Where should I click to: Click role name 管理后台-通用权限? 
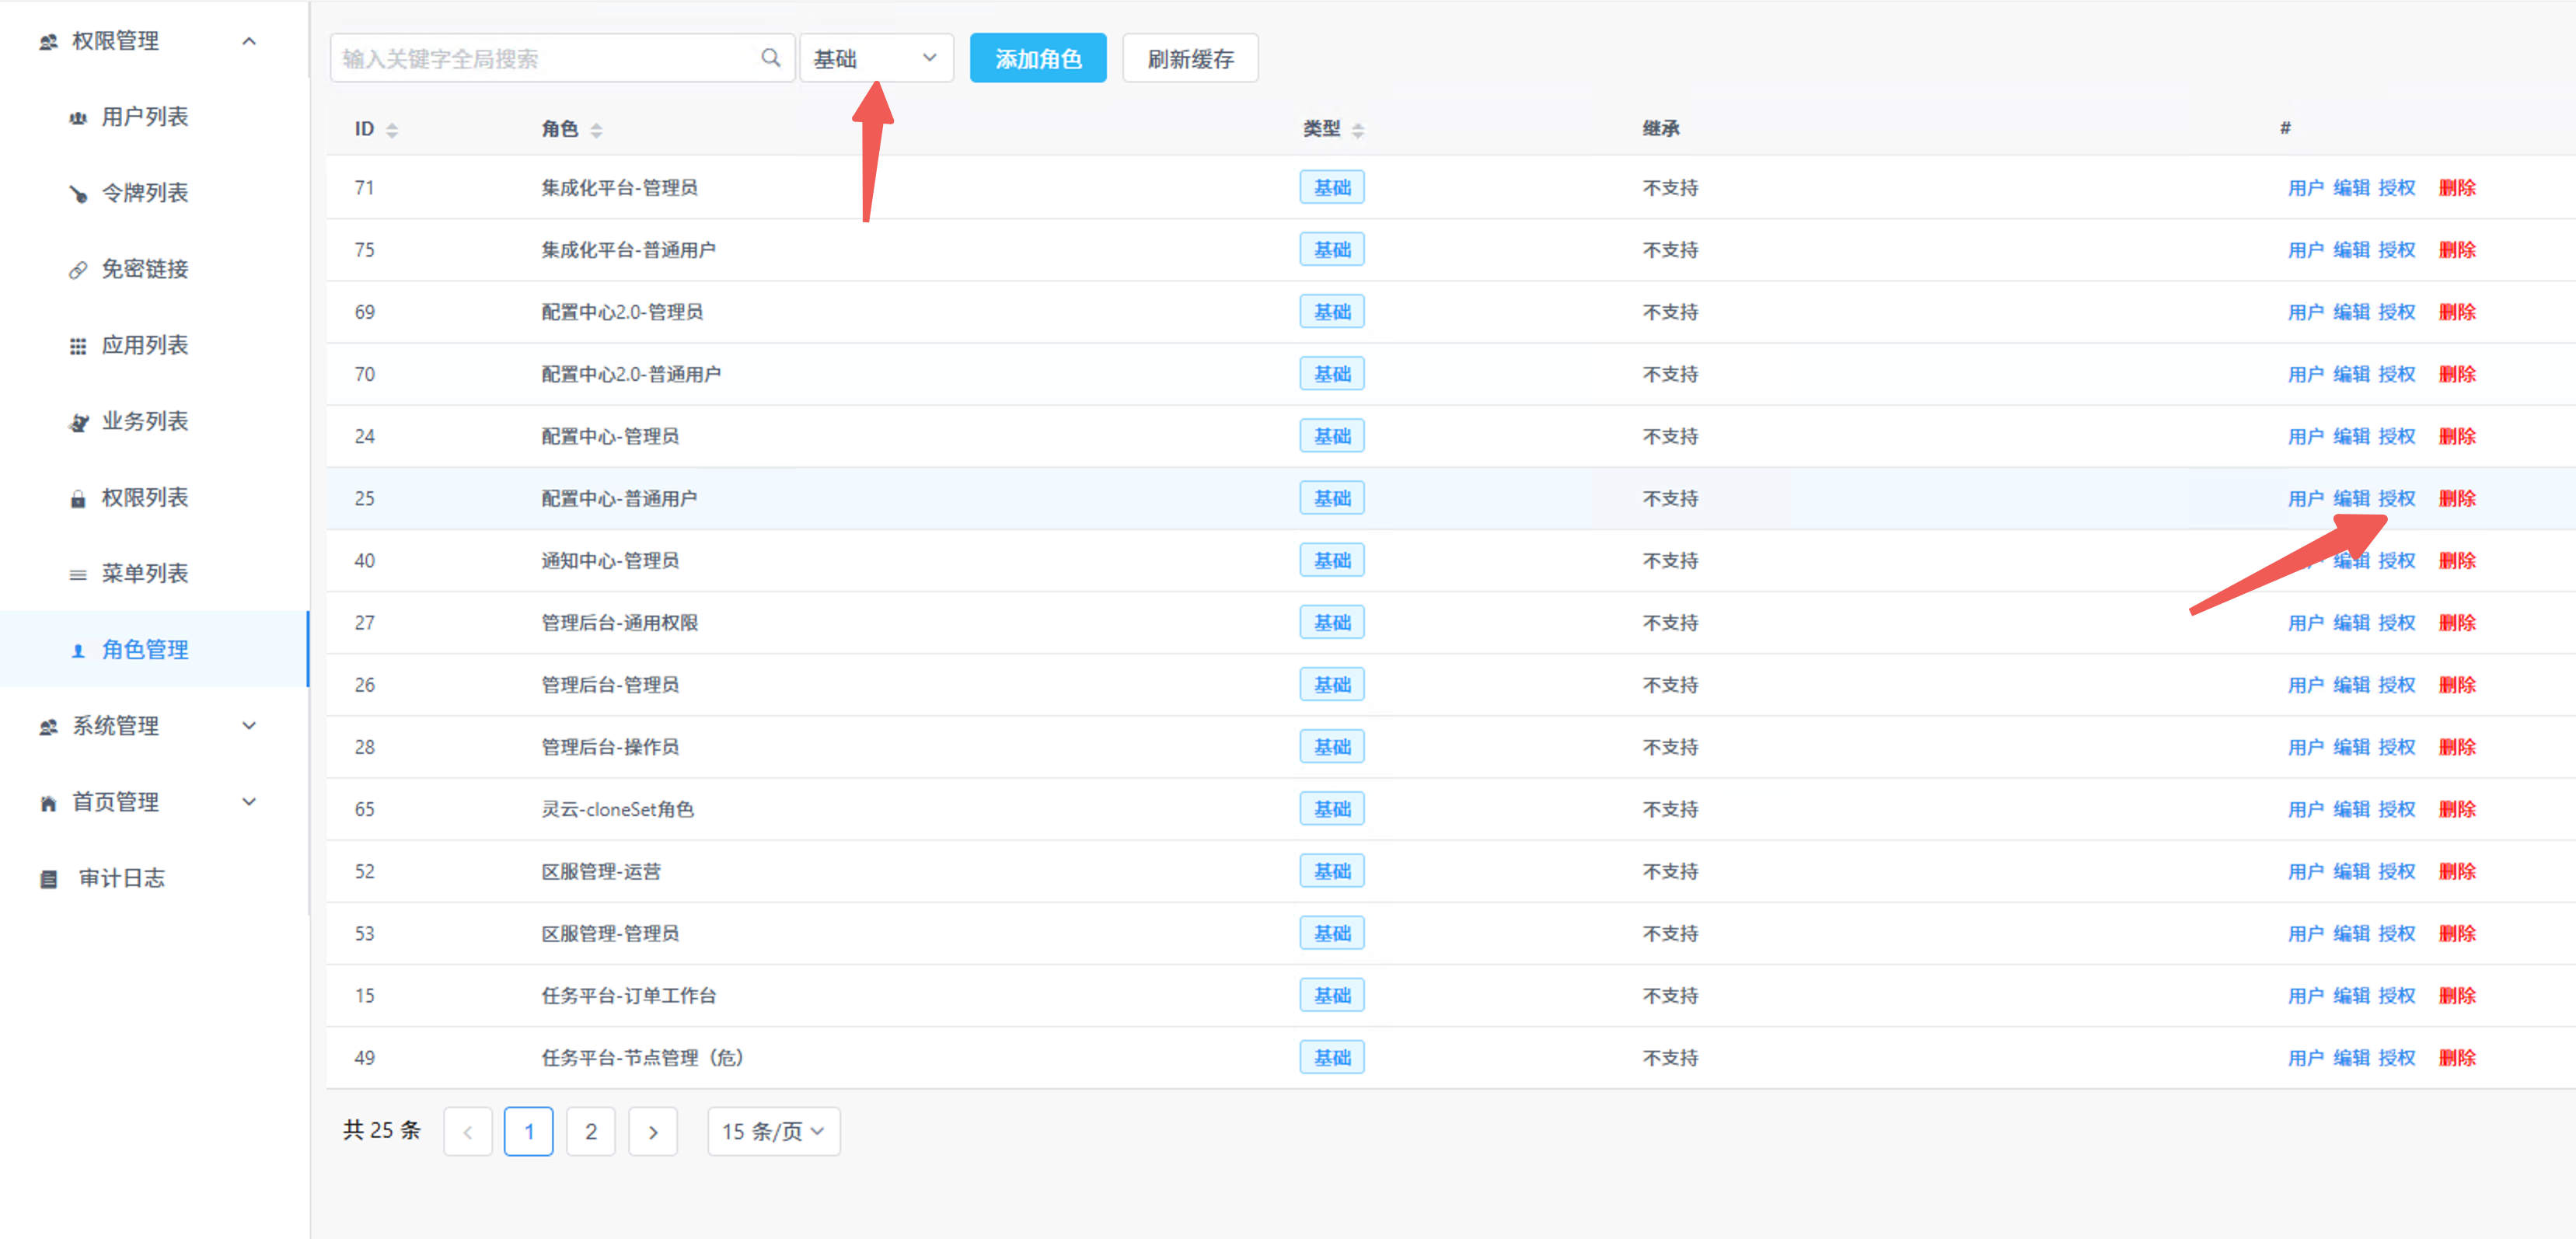pyautogui.click(x=619, y=623)
